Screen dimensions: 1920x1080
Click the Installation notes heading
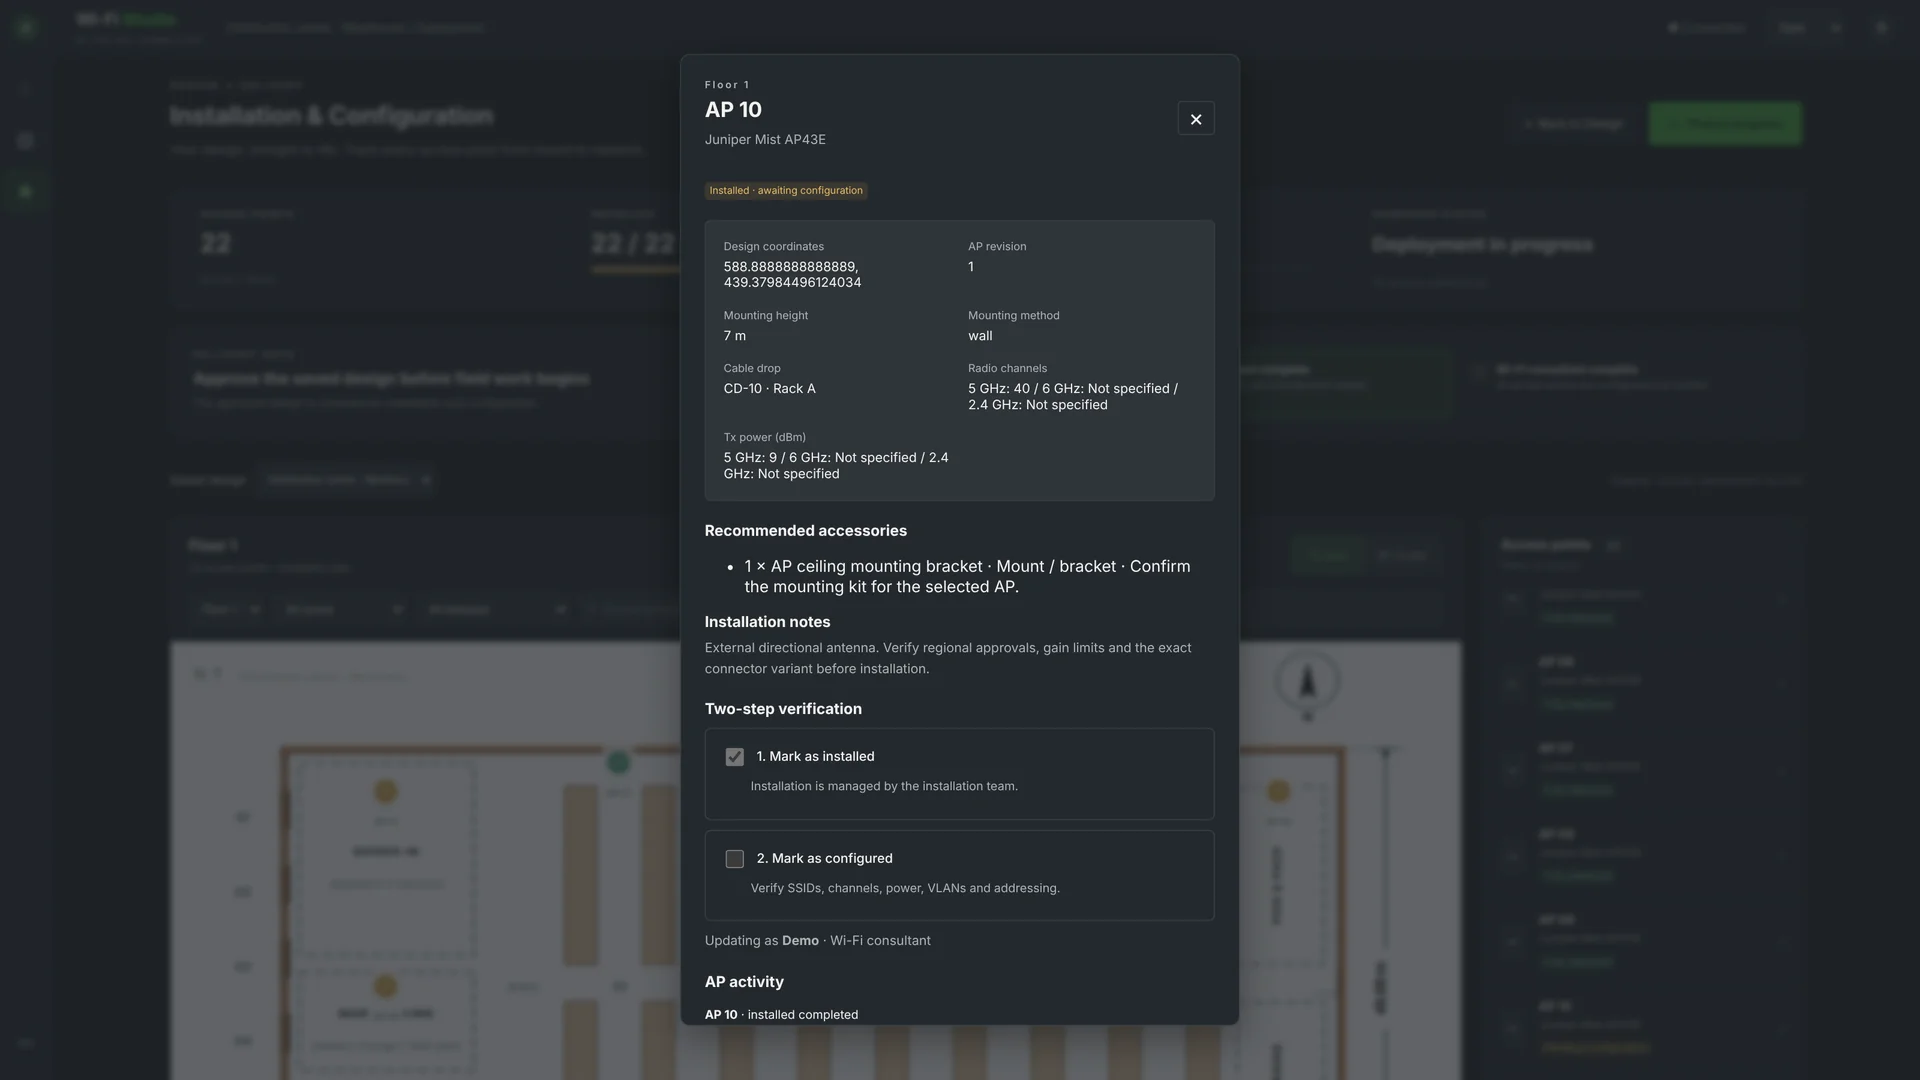[x=767, y=622]
